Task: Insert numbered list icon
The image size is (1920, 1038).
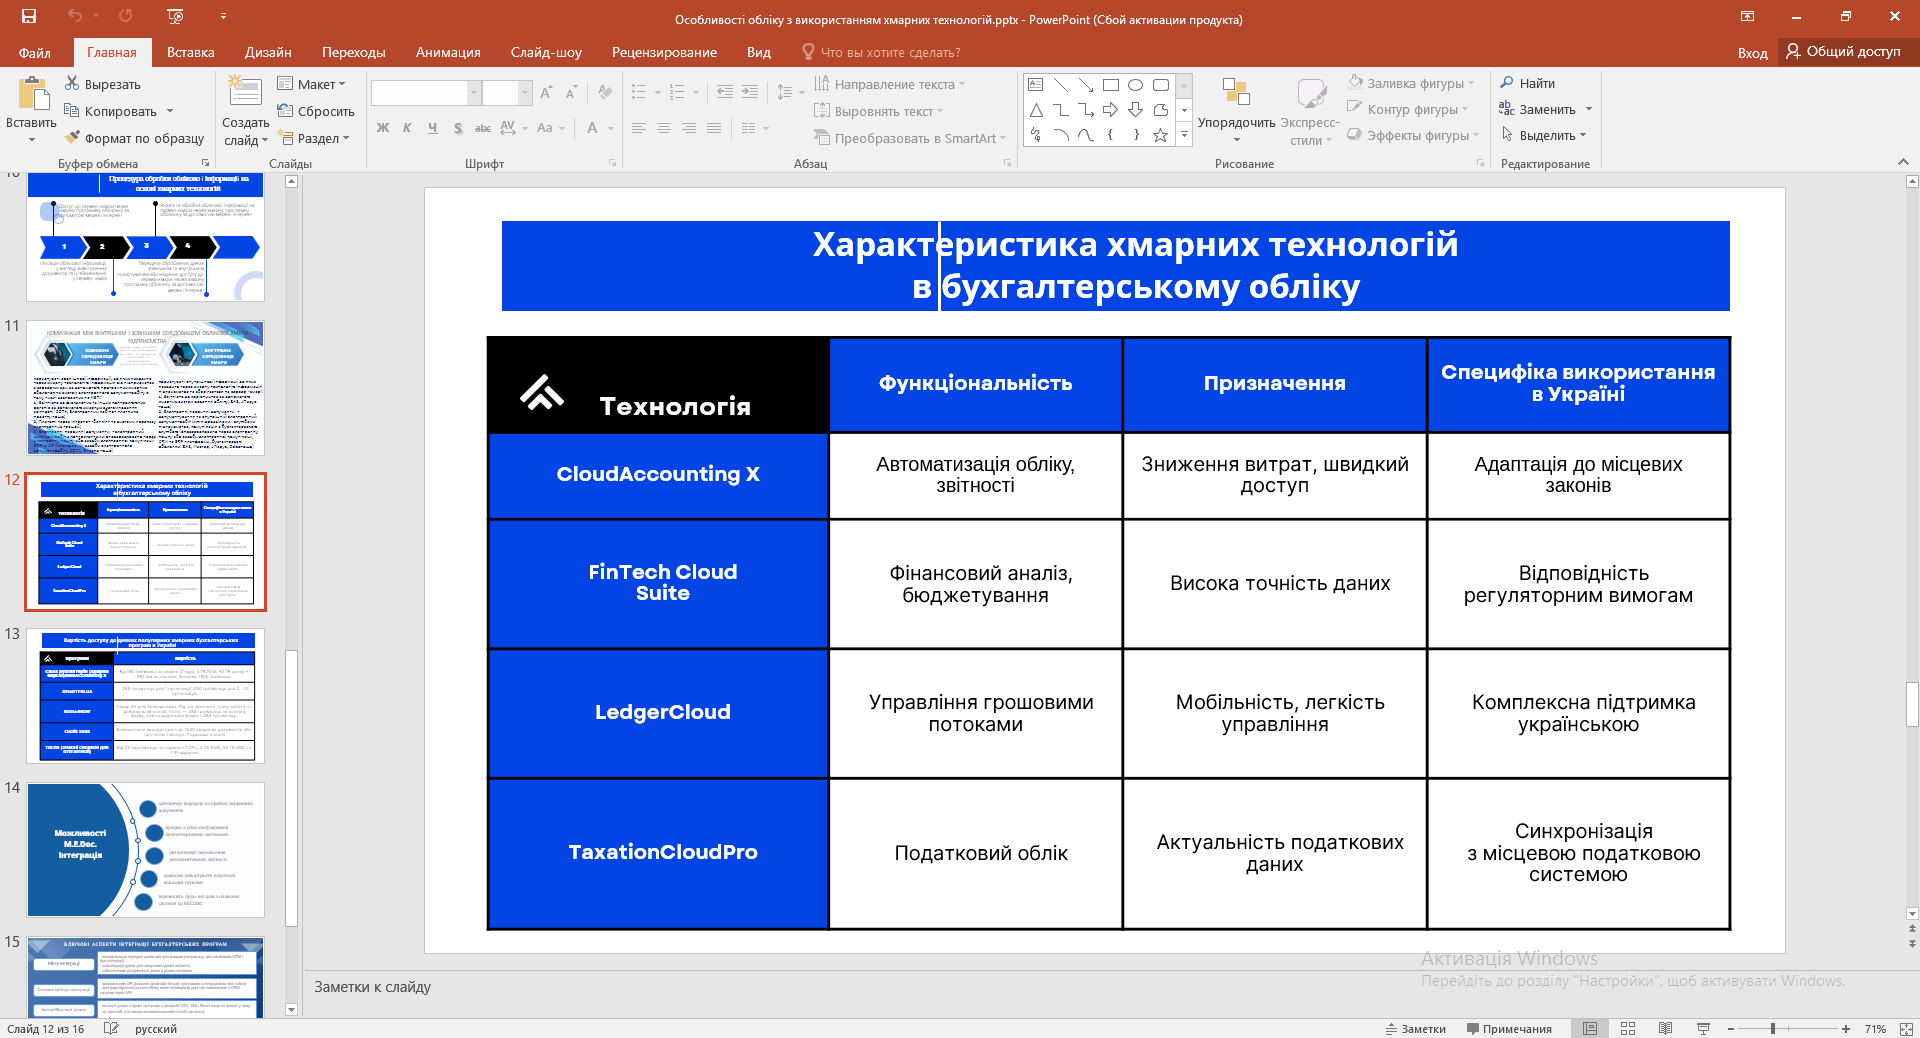Action: pyautogui.click(x=677, y=93)
